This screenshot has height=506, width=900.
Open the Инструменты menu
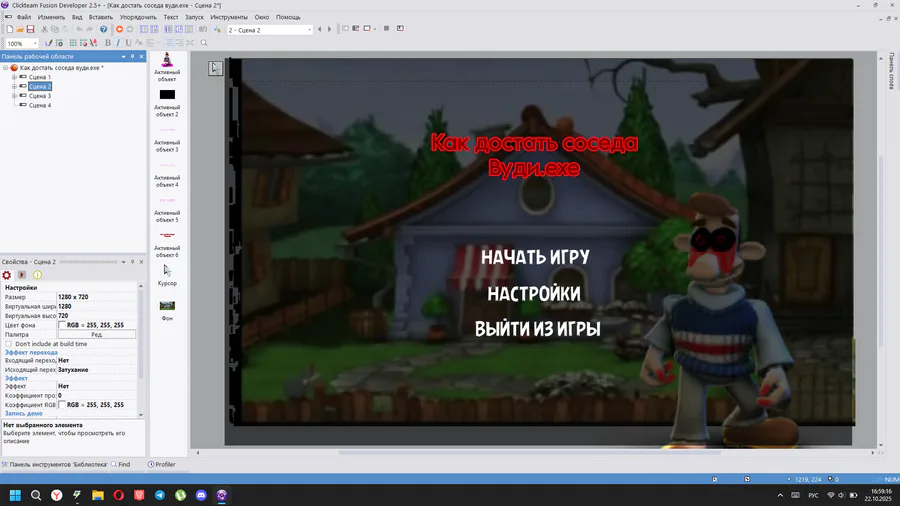[x=229, y=17]
